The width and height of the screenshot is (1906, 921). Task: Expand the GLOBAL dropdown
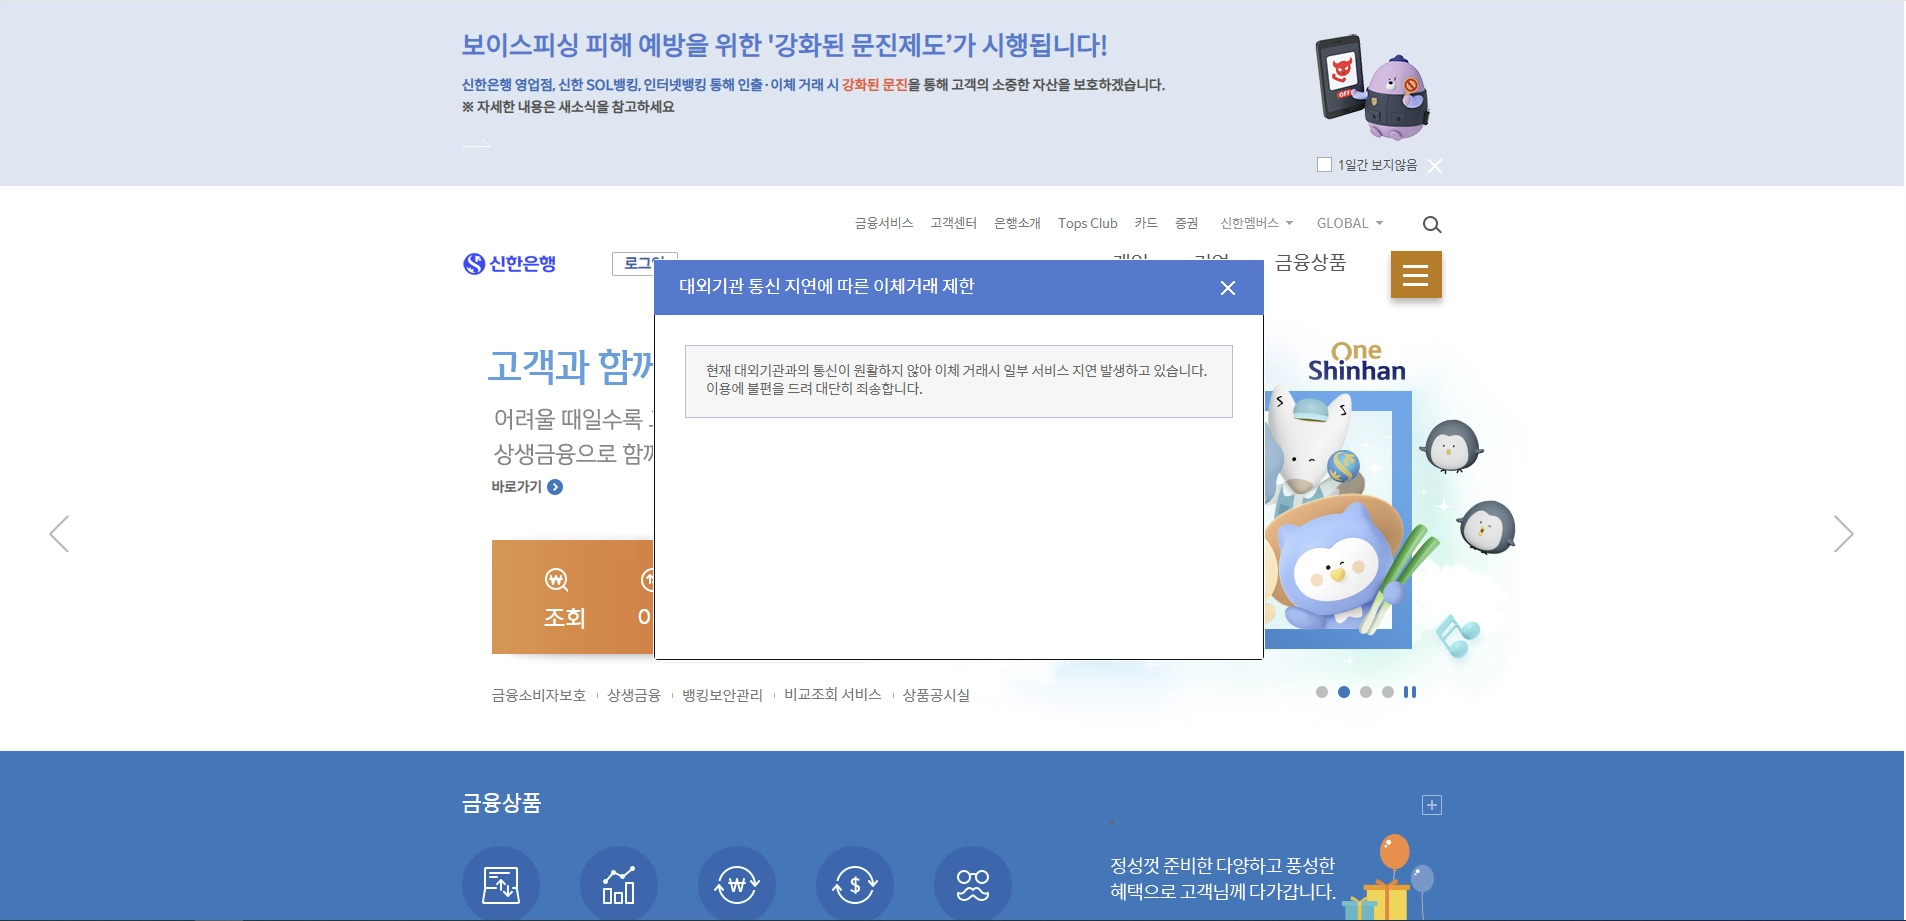pyautogui.click(x=1350, y=223)
